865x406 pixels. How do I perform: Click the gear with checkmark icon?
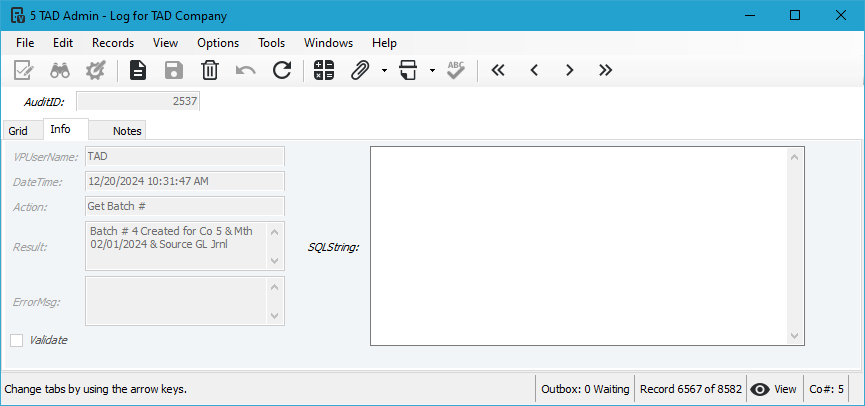point(95,71)
